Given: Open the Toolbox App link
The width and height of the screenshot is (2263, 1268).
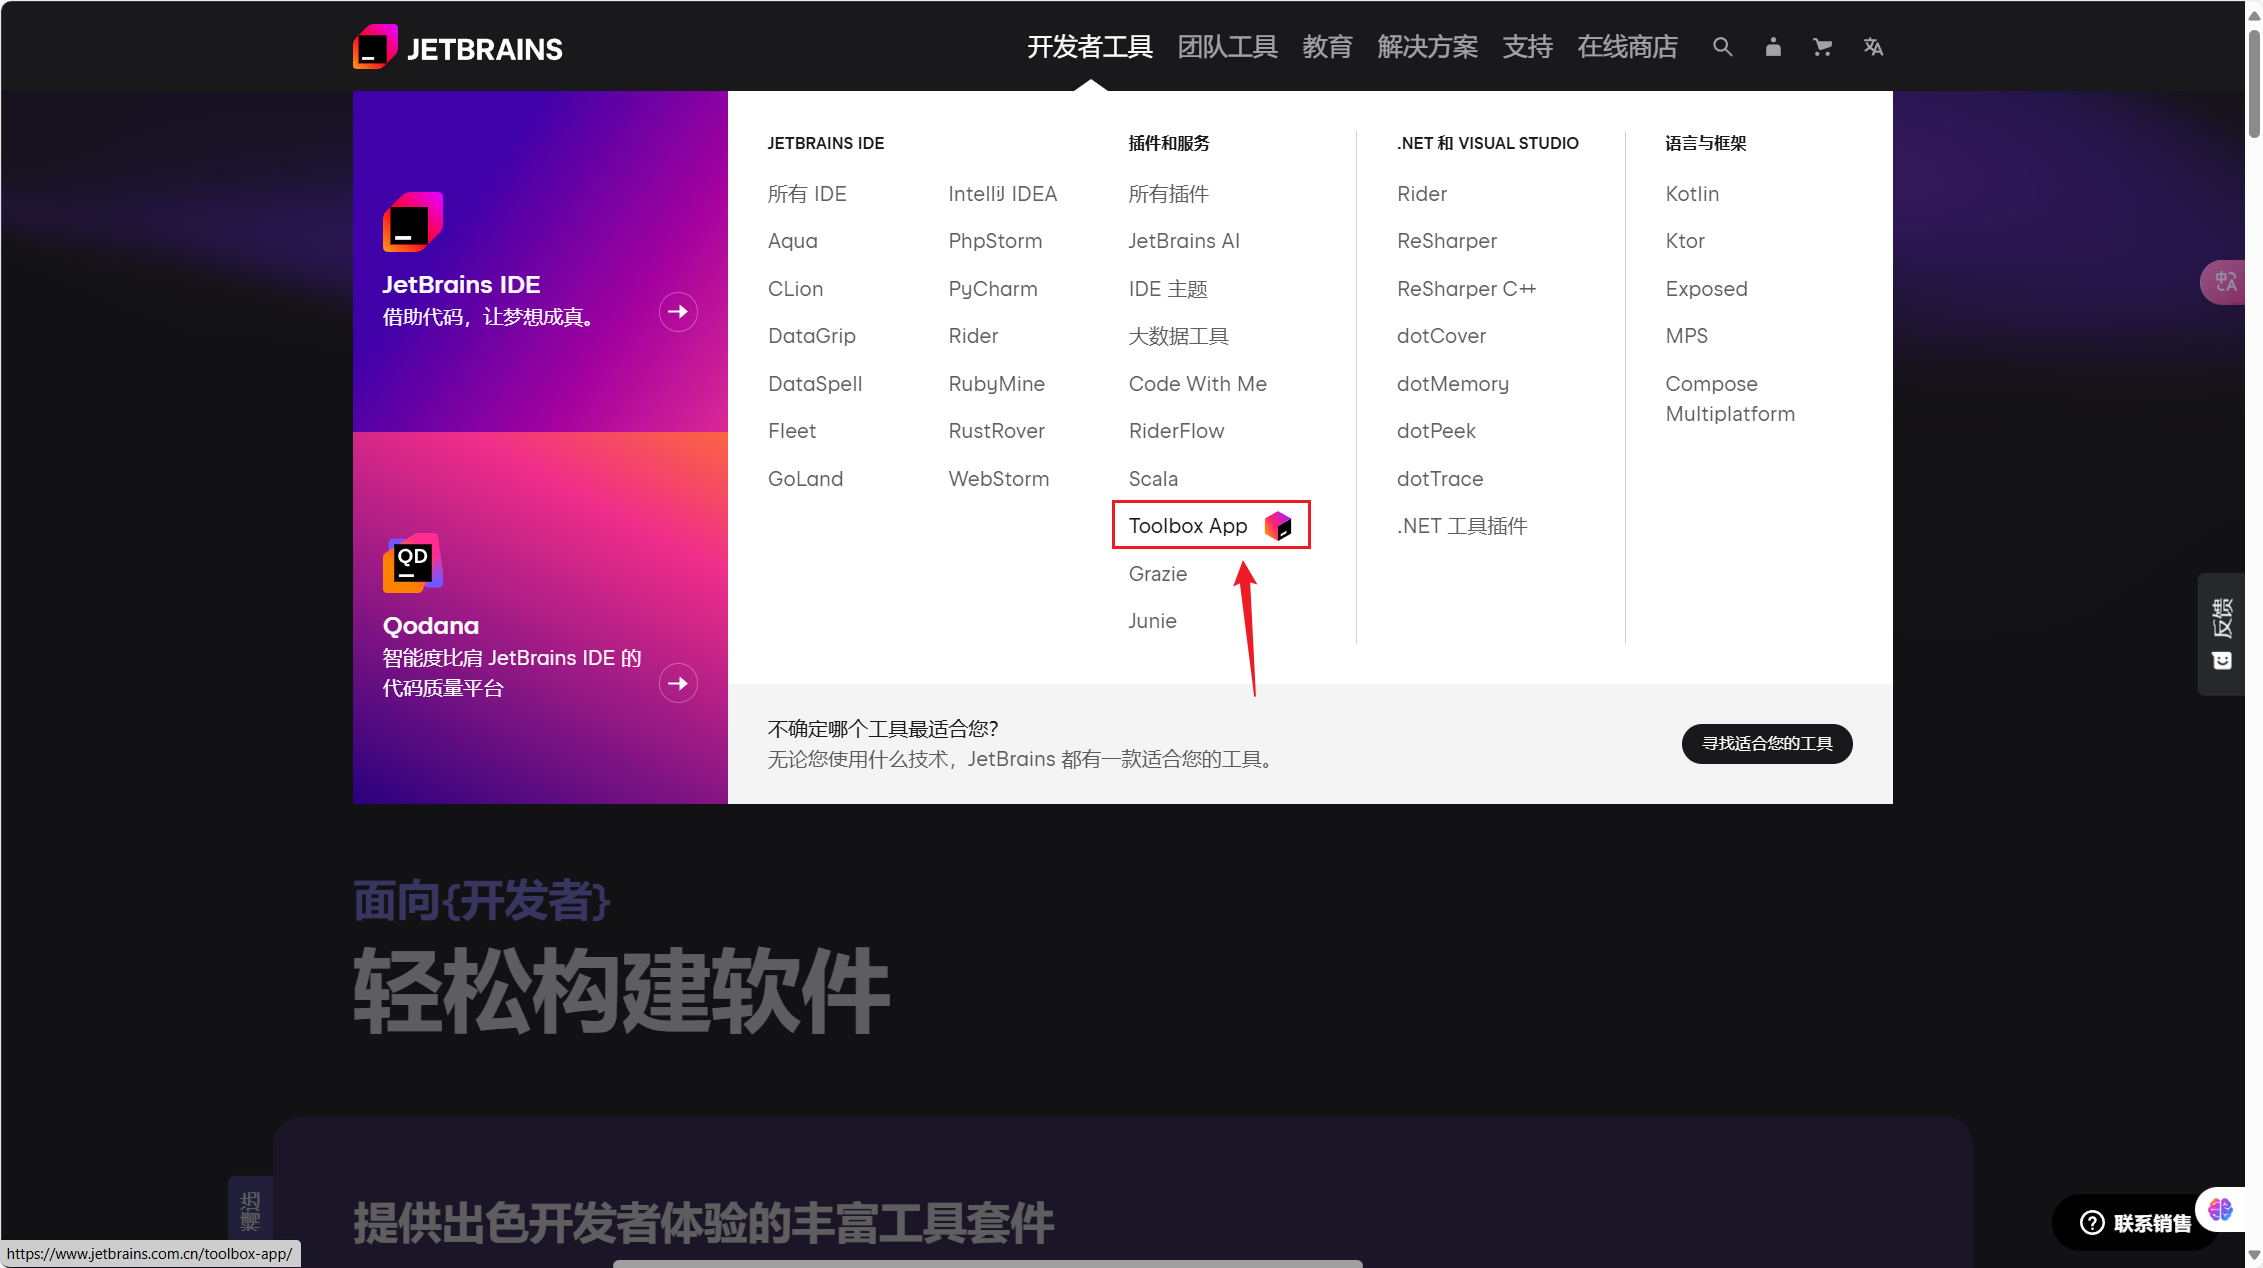Looking at the screenshot, I should click(x=1188, y=526).
